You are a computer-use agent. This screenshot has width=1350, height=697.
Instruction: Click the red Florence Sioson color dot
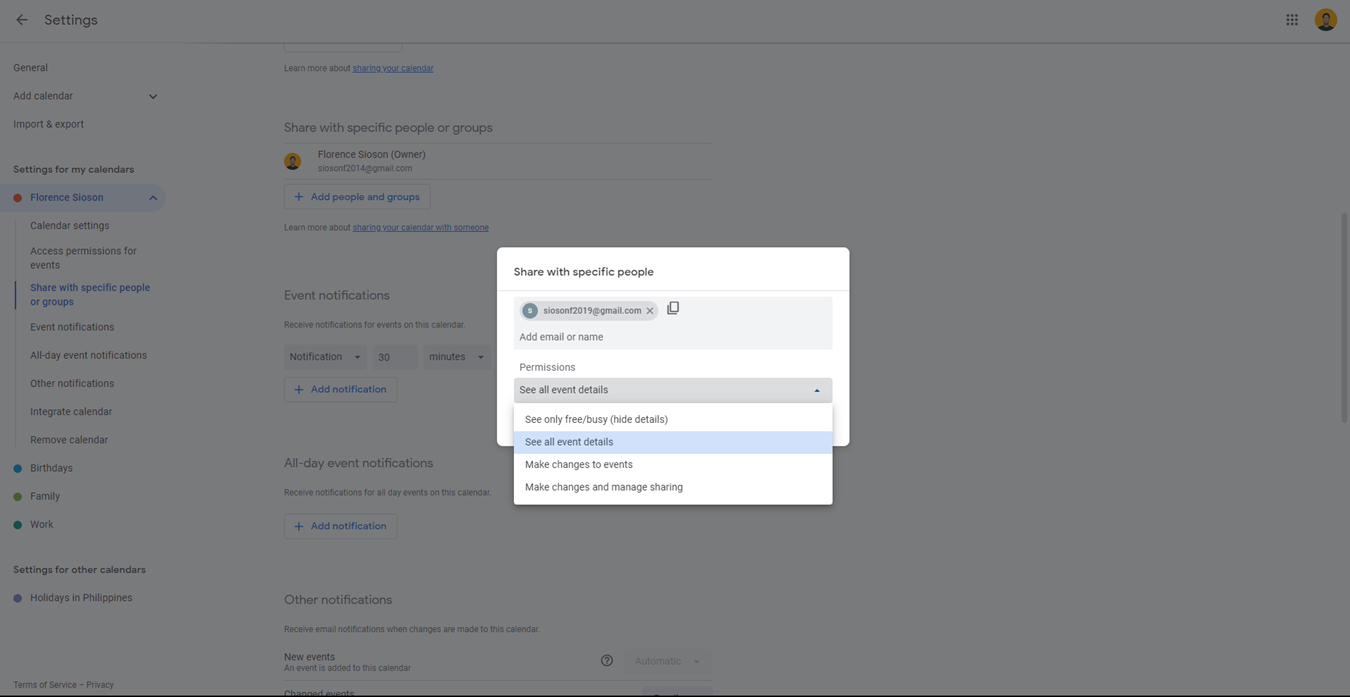(x=18, y=198)
